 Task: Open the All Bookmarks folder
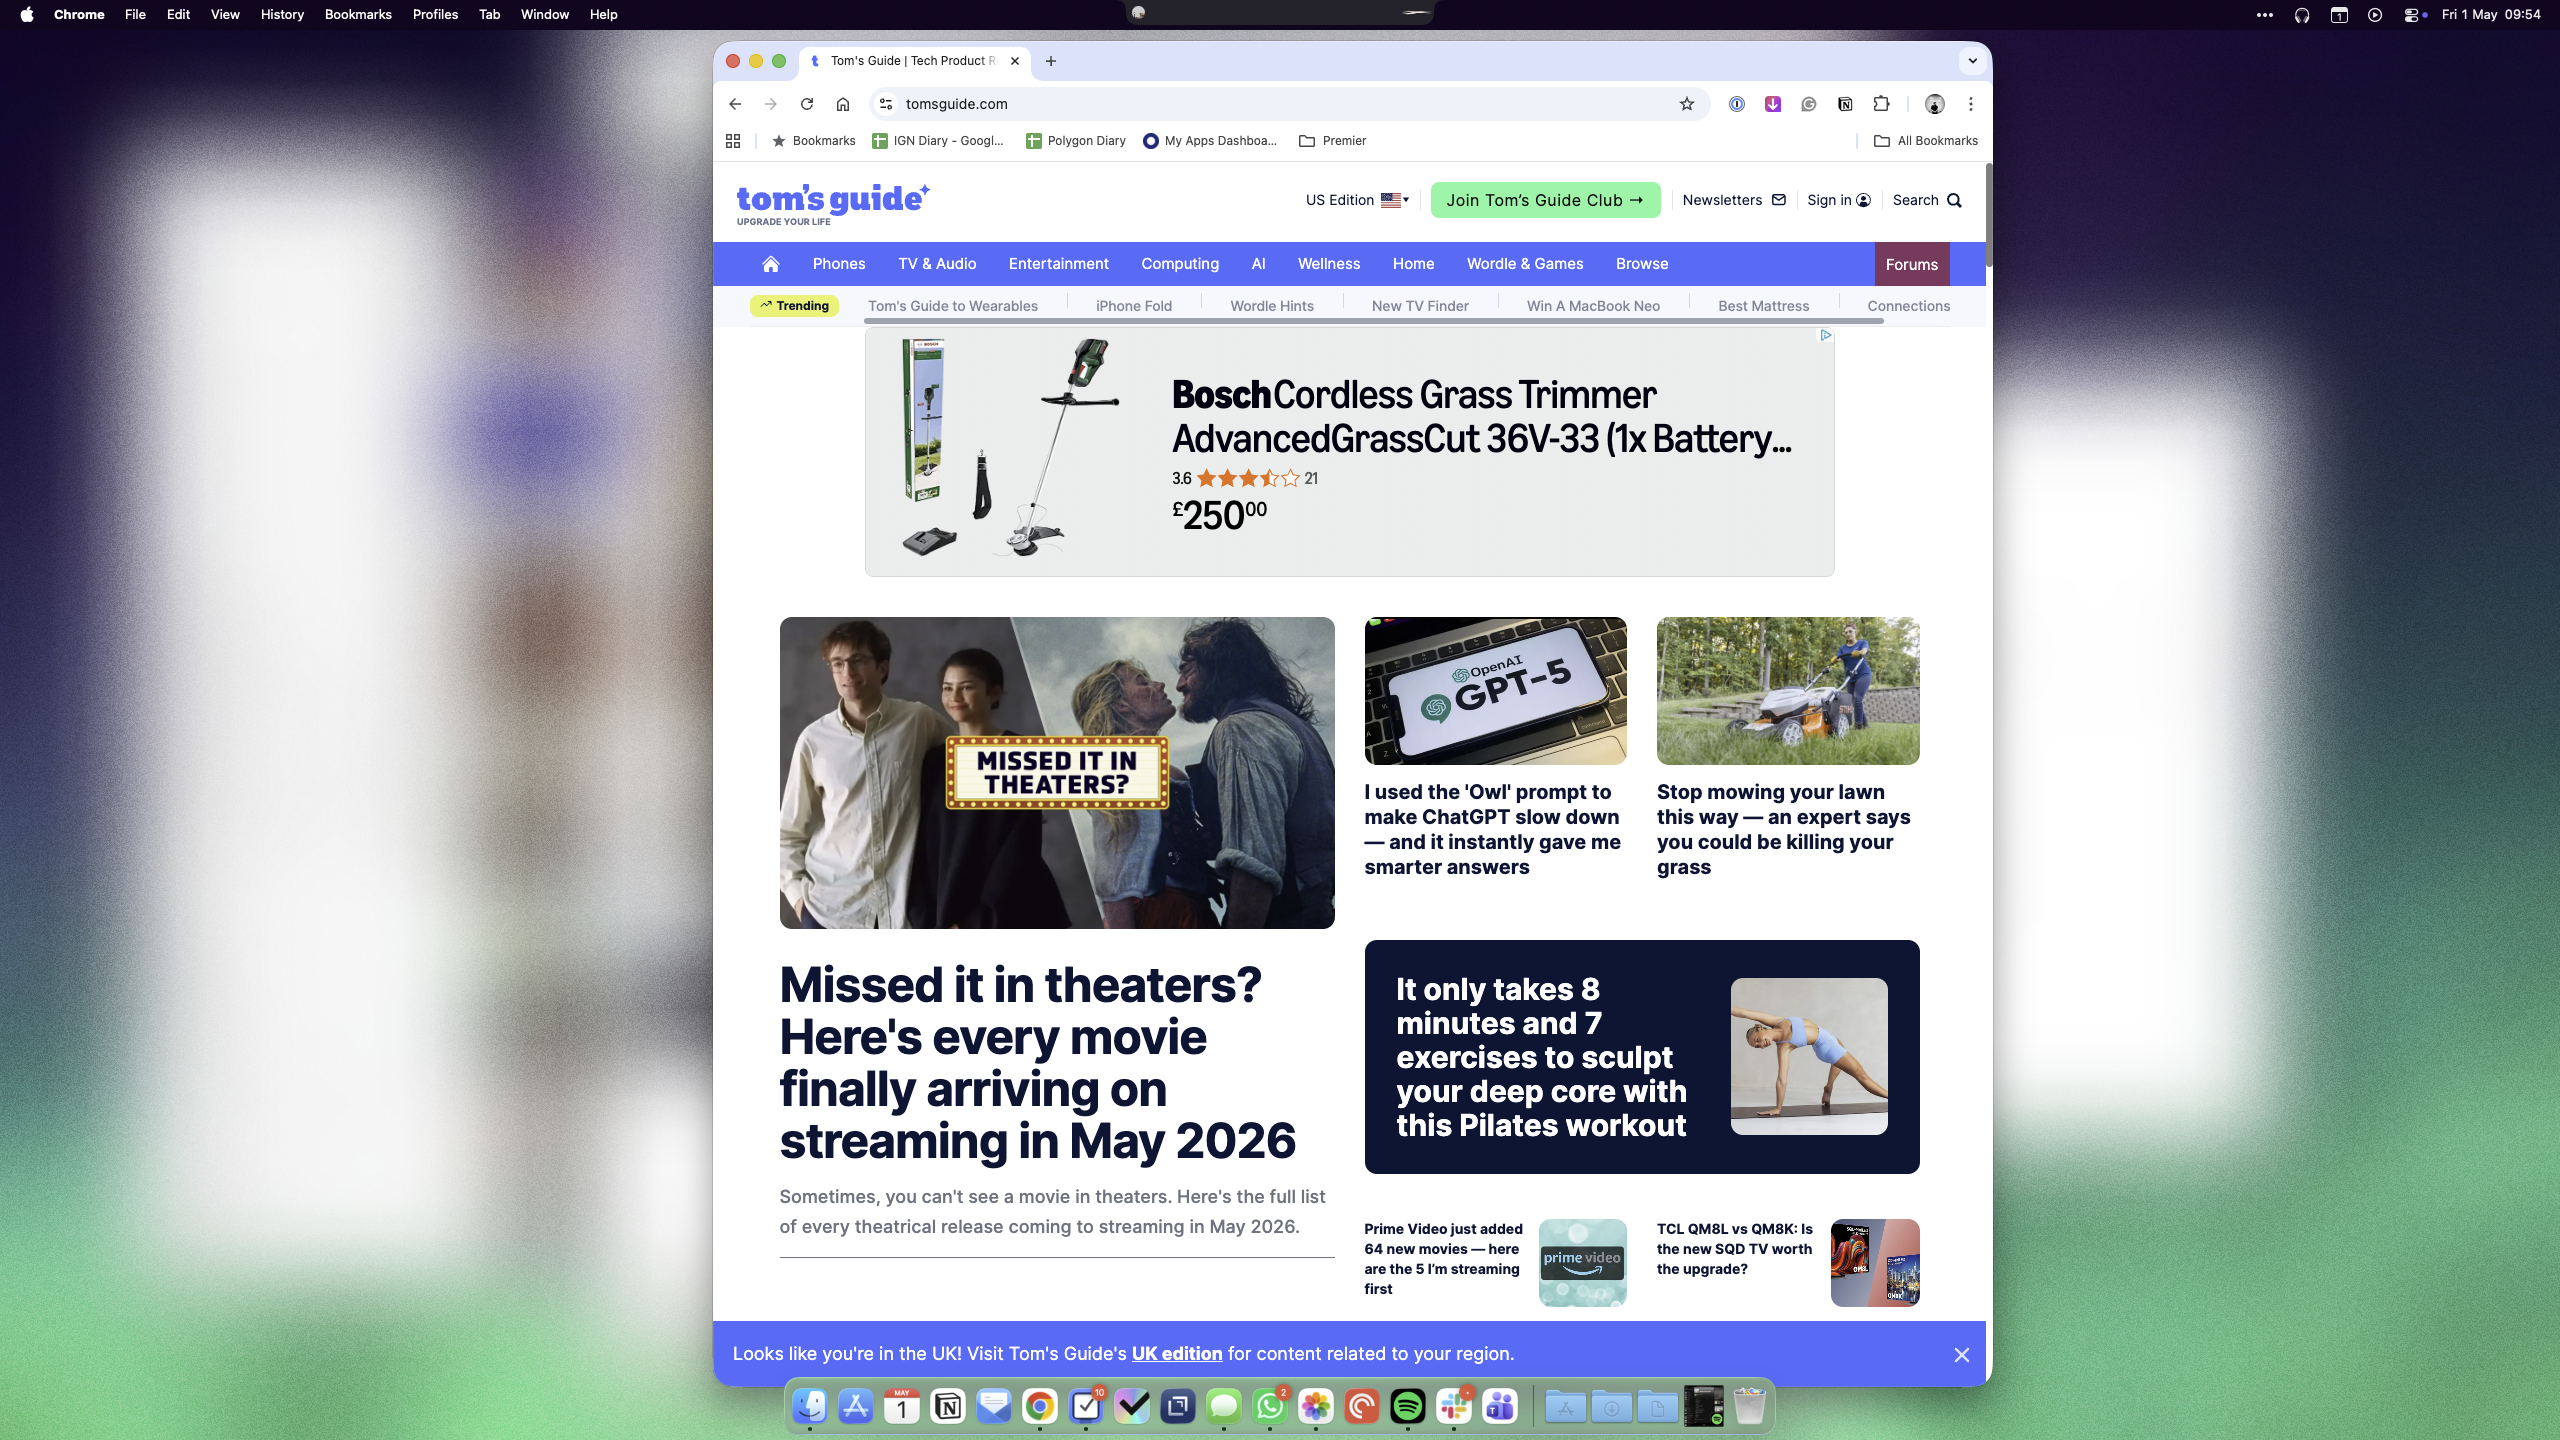[1925, 141]
